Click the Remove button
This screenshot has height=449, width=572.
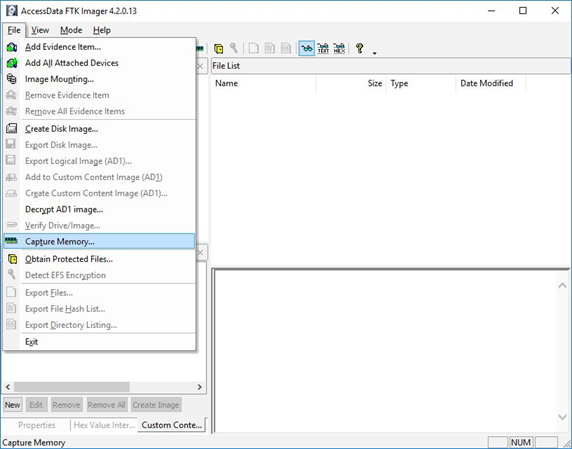pyautogui.click(x=66, y=405)
